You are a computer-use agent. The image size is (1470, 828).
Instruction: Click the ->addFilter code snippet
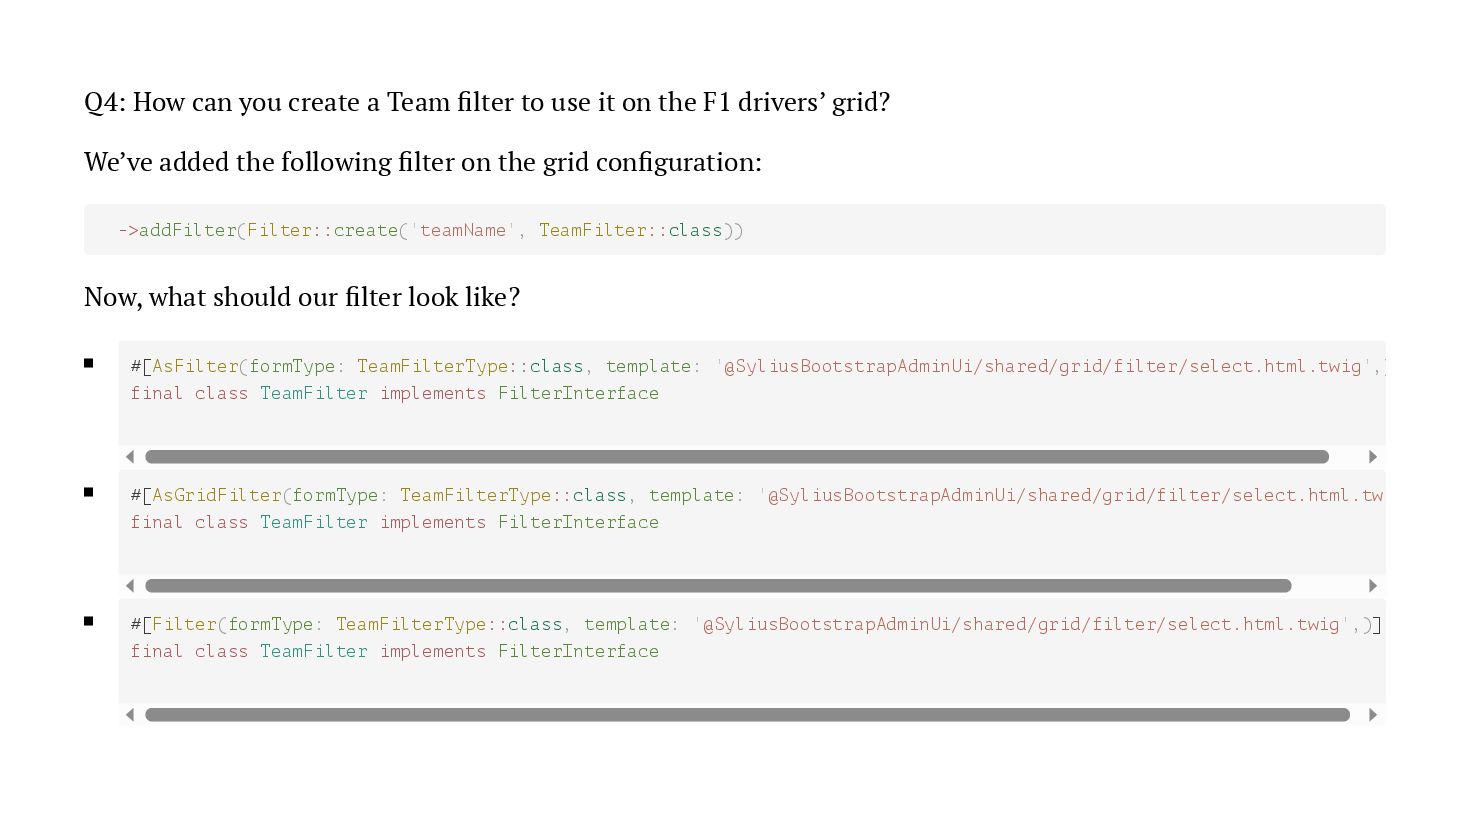pyautogui.click(x=431, y=230)
